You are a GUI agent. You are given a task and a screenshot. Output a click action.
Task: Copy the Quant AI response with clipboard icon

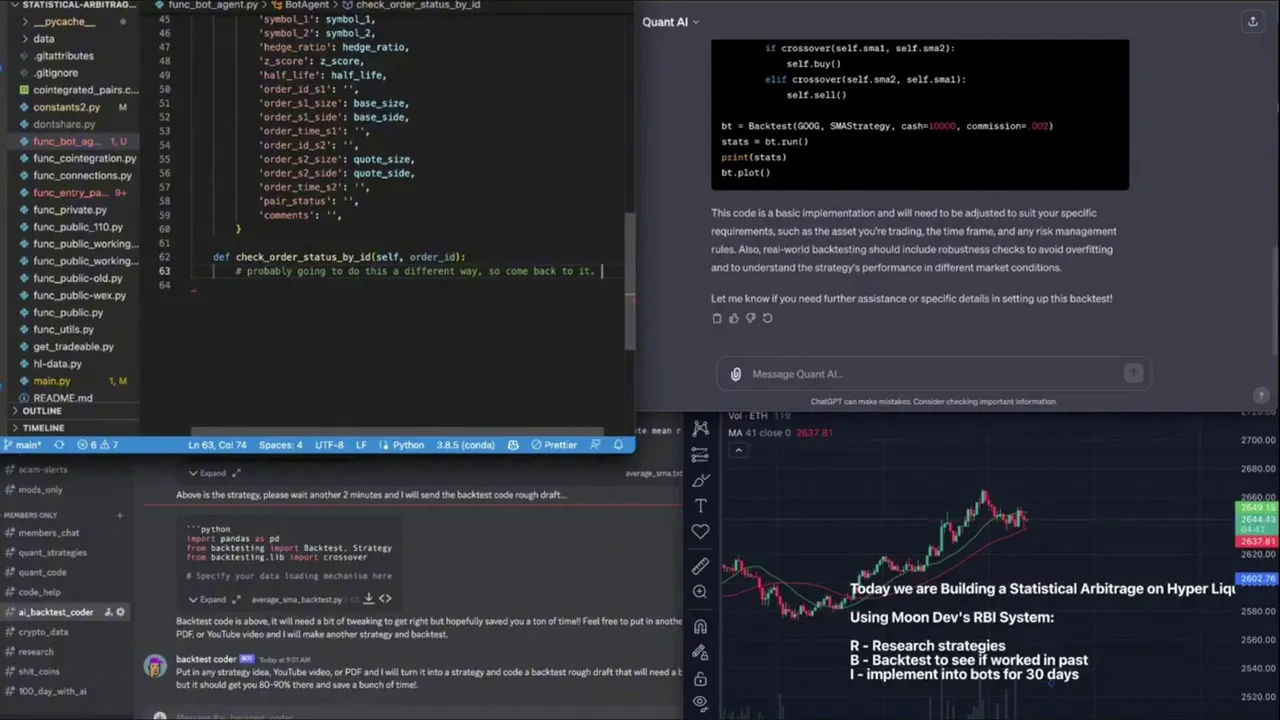click(716, 318)
